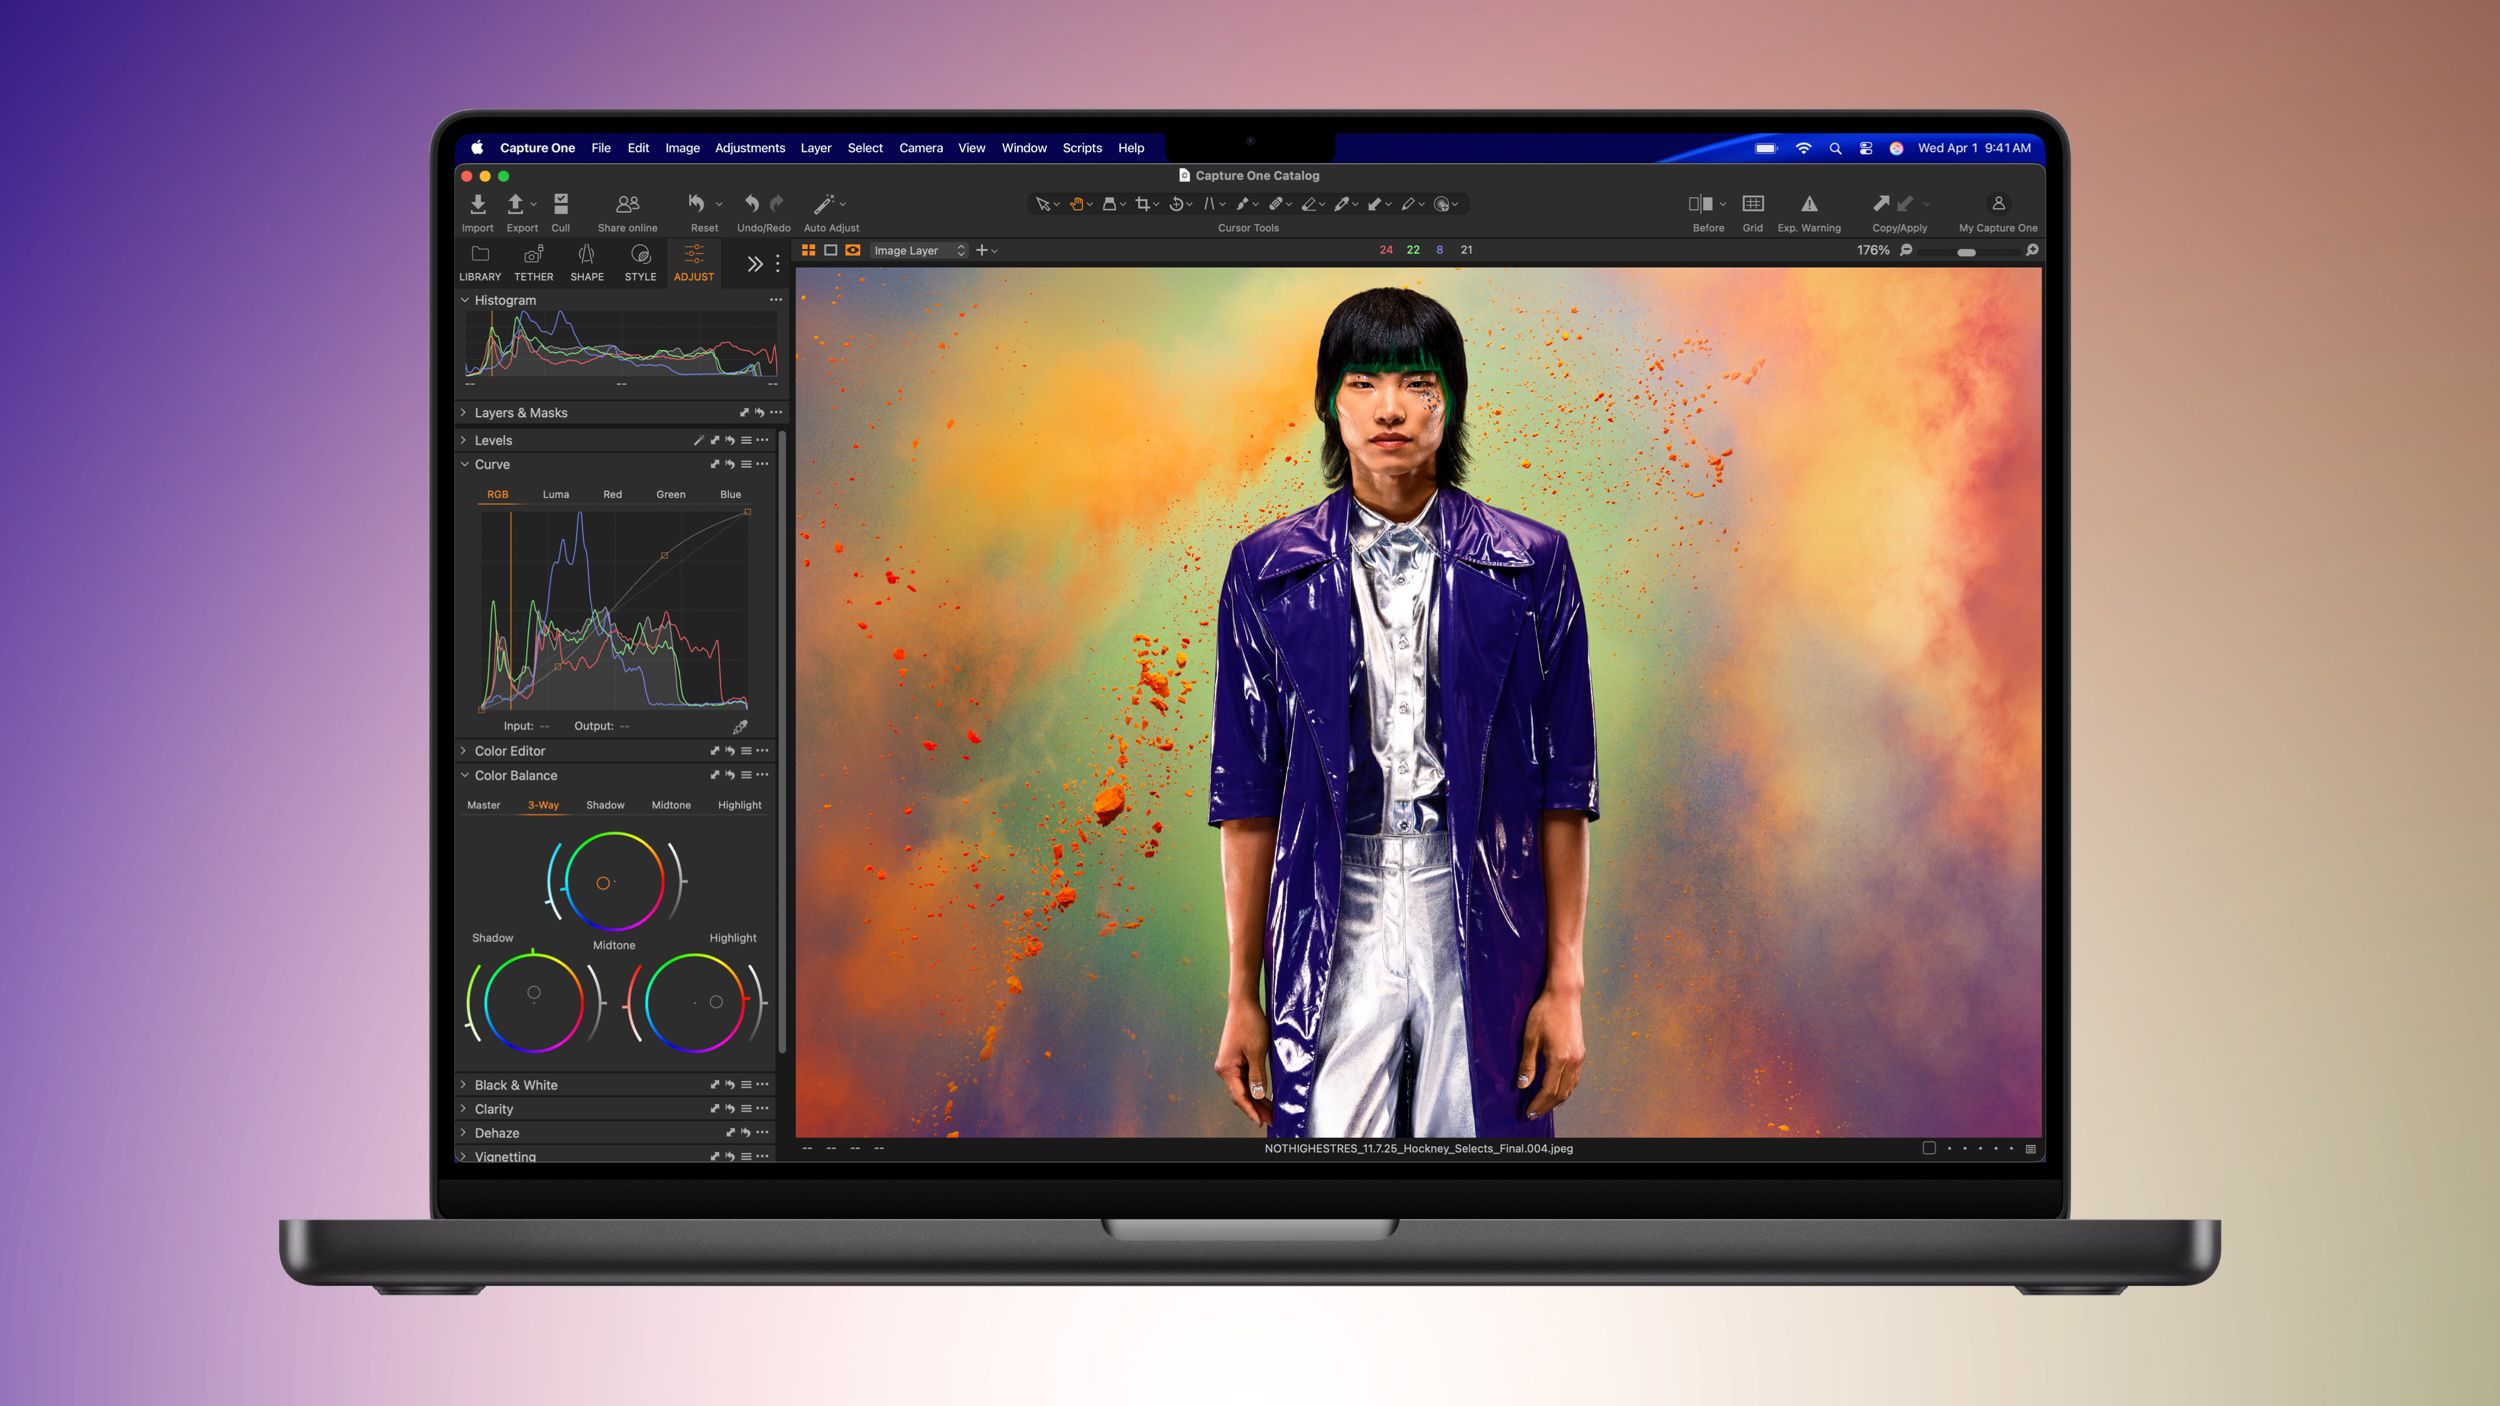Click the Share online button
The image size is (2500, 1406).
(x=627, y=204)
